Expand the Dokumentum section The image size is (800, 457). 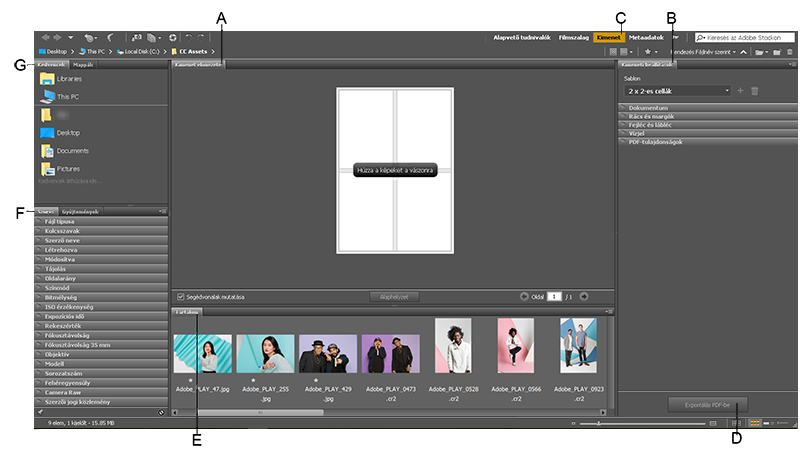click(708, 108)
